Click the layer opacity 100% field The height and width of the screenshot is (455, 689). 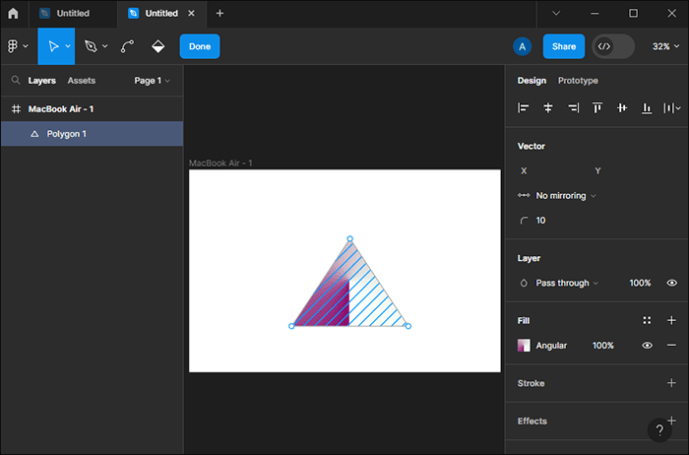640,283
